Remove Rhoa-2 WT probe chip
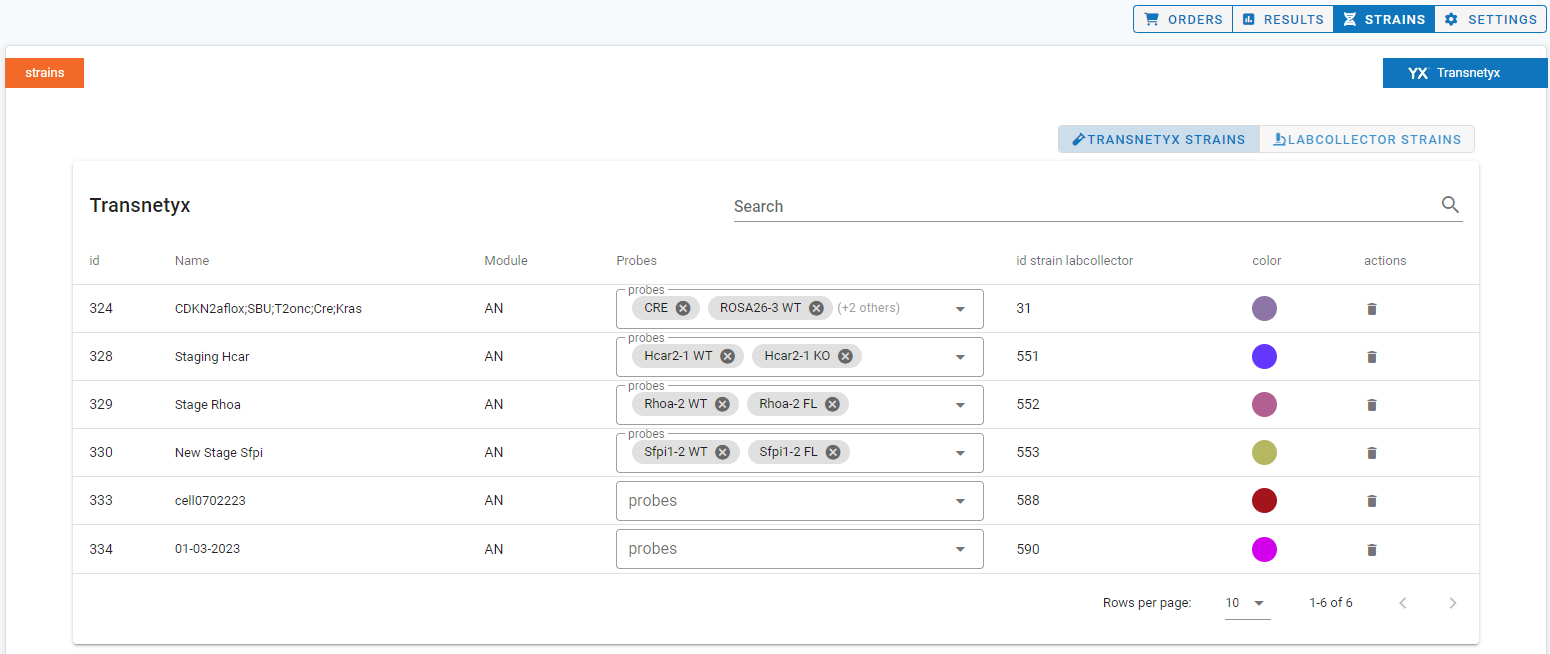Image resolution: width=1550 pixels, height=654 pixels. point(723,404)
